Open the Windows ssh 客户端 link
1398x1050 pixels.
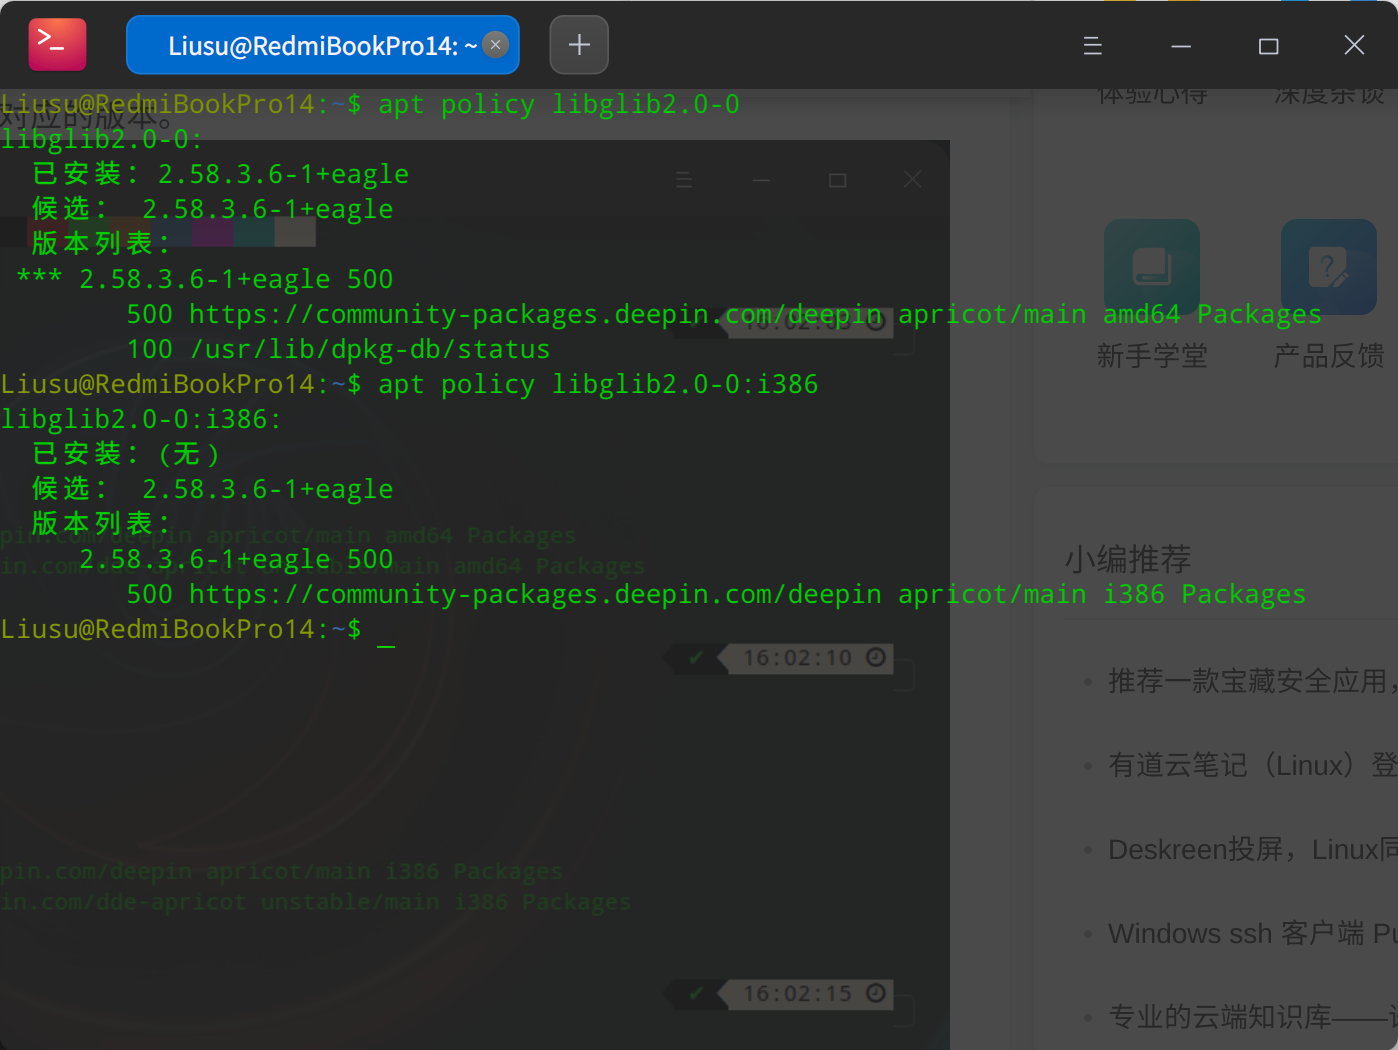(x=1250, y=933)
